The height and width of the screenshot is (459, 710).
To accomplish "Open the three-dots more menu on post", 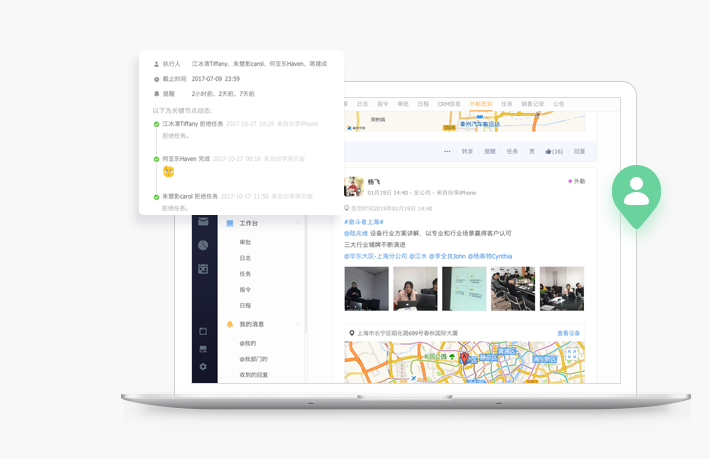I will pyautogui.click(x=447, y=152).
